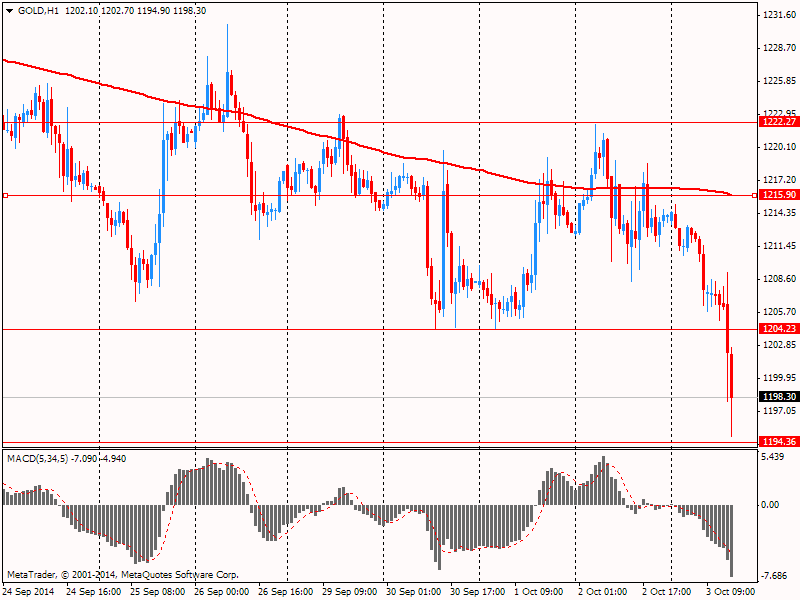The height and width of the screenshot is (600, 800).
Task: Click 1228.70 on the price scale
Action: point(777,48)
